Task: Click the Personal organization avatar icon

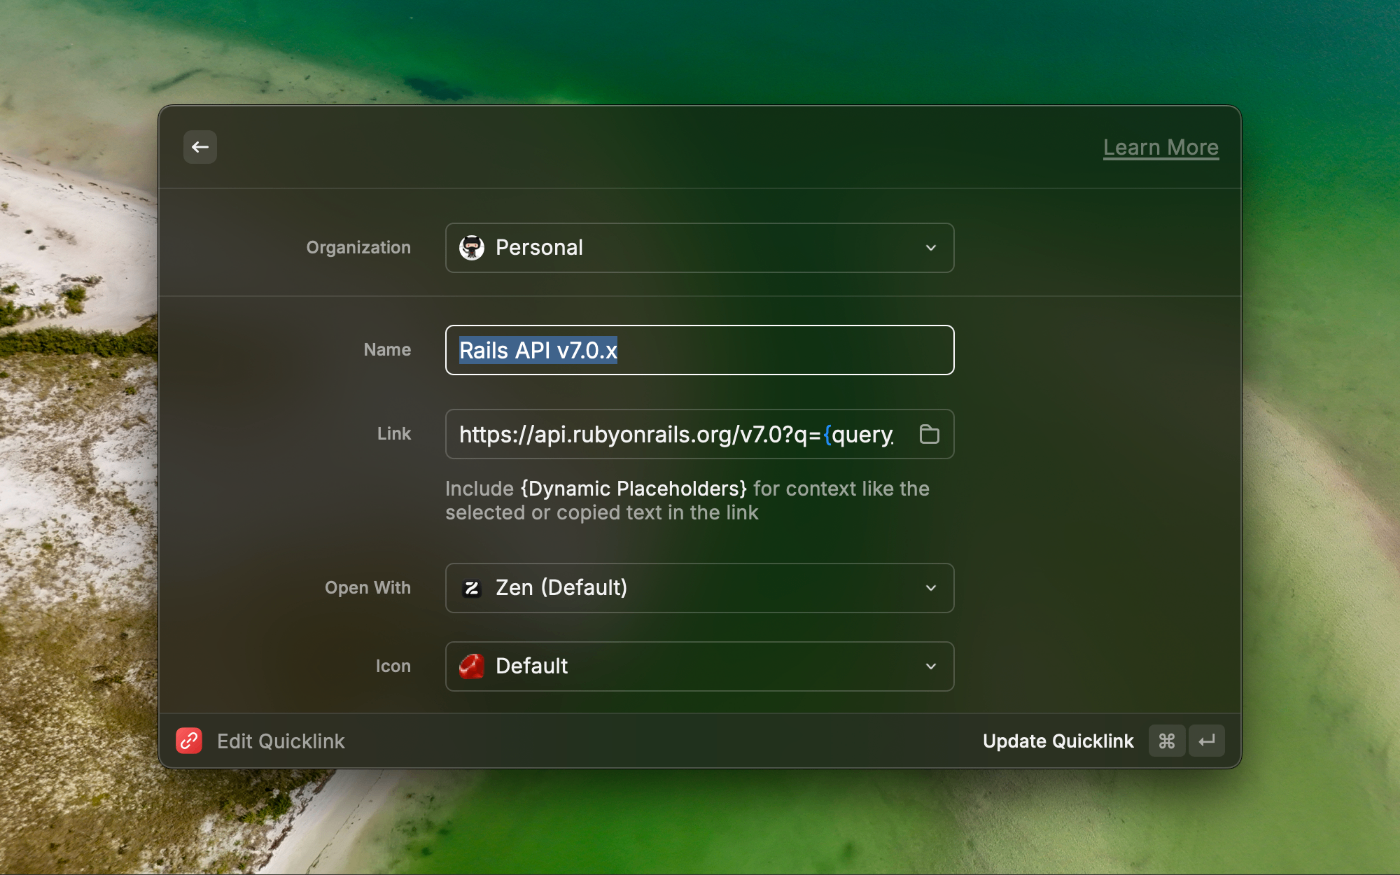Action: pyautogui.click(x=472, y=248)
